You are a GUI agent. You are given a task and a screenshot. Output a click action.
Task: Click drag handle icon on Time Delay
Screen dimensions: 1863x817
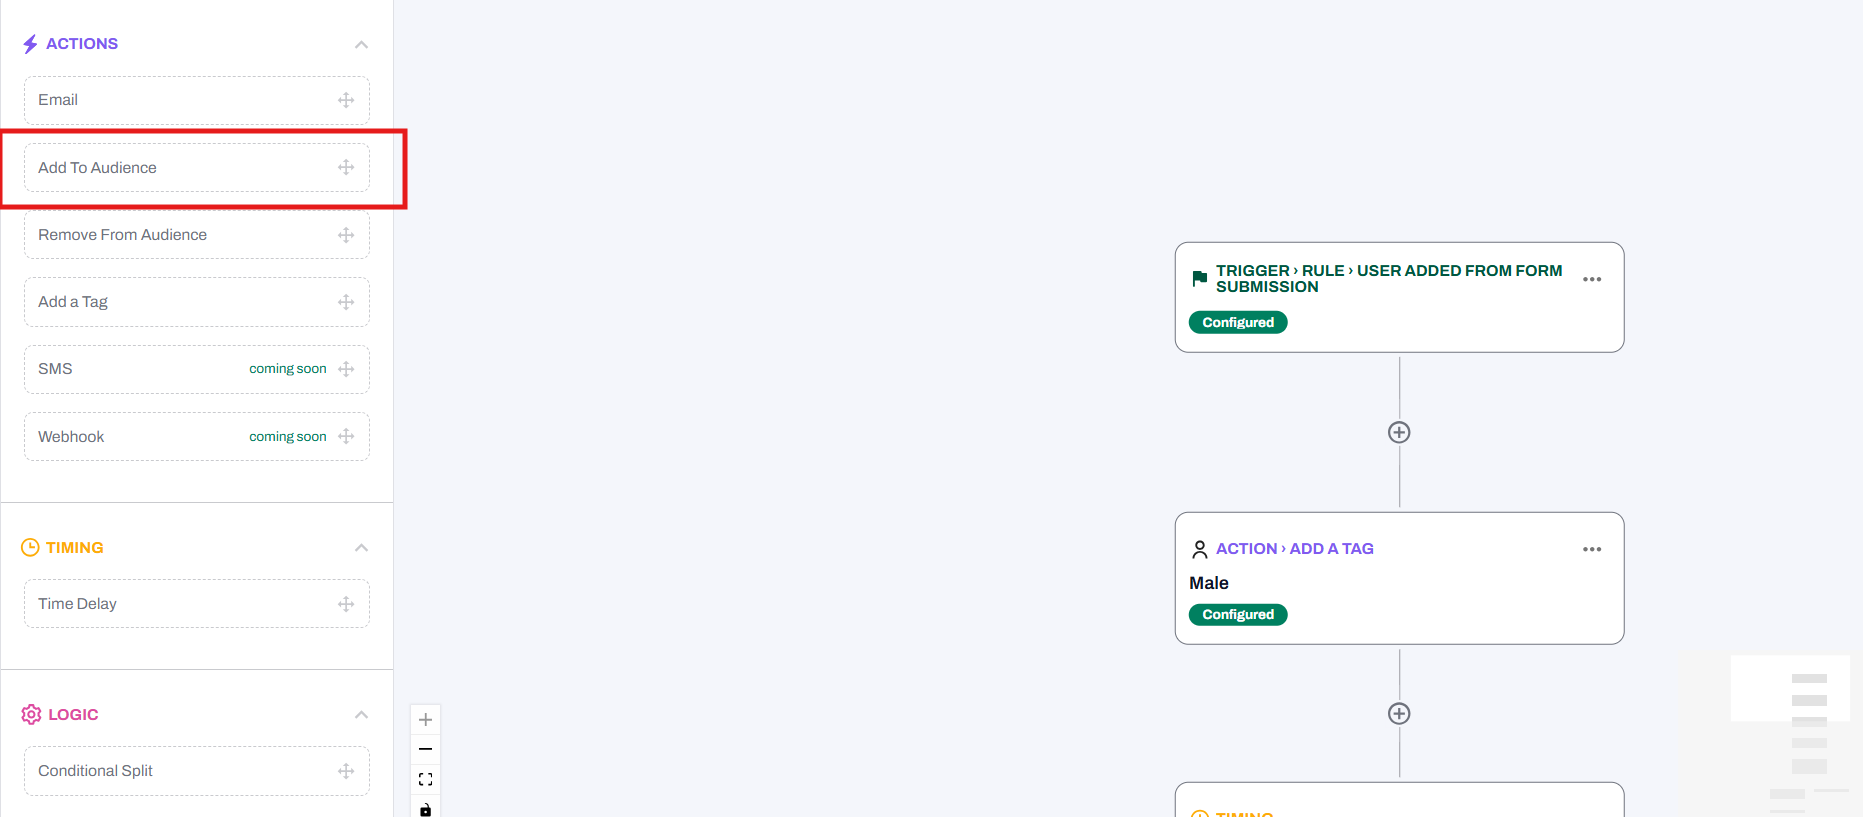[346, 604]
